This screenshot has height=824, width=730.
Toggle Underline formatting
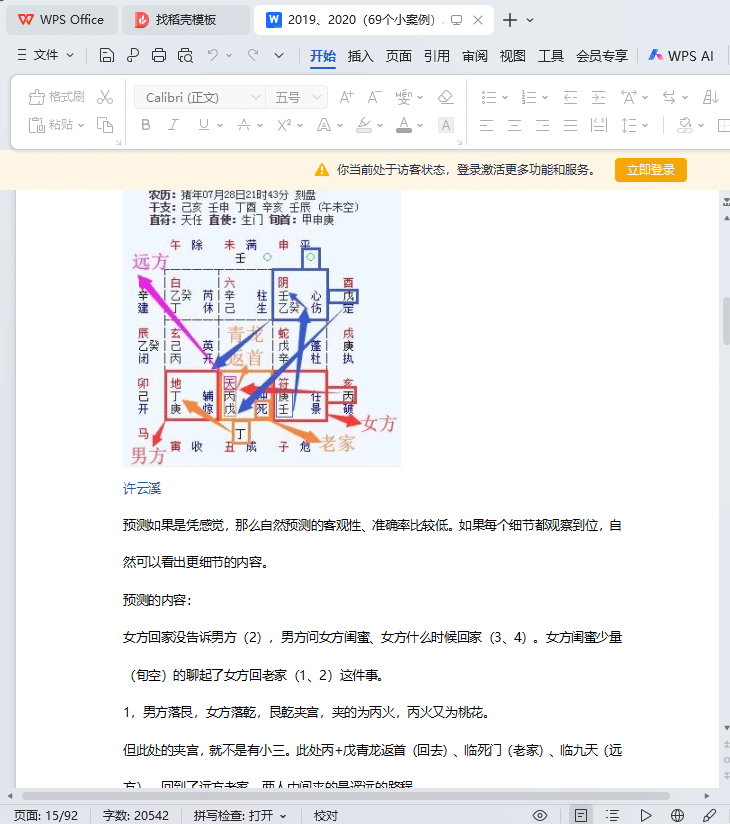[204, 125]
